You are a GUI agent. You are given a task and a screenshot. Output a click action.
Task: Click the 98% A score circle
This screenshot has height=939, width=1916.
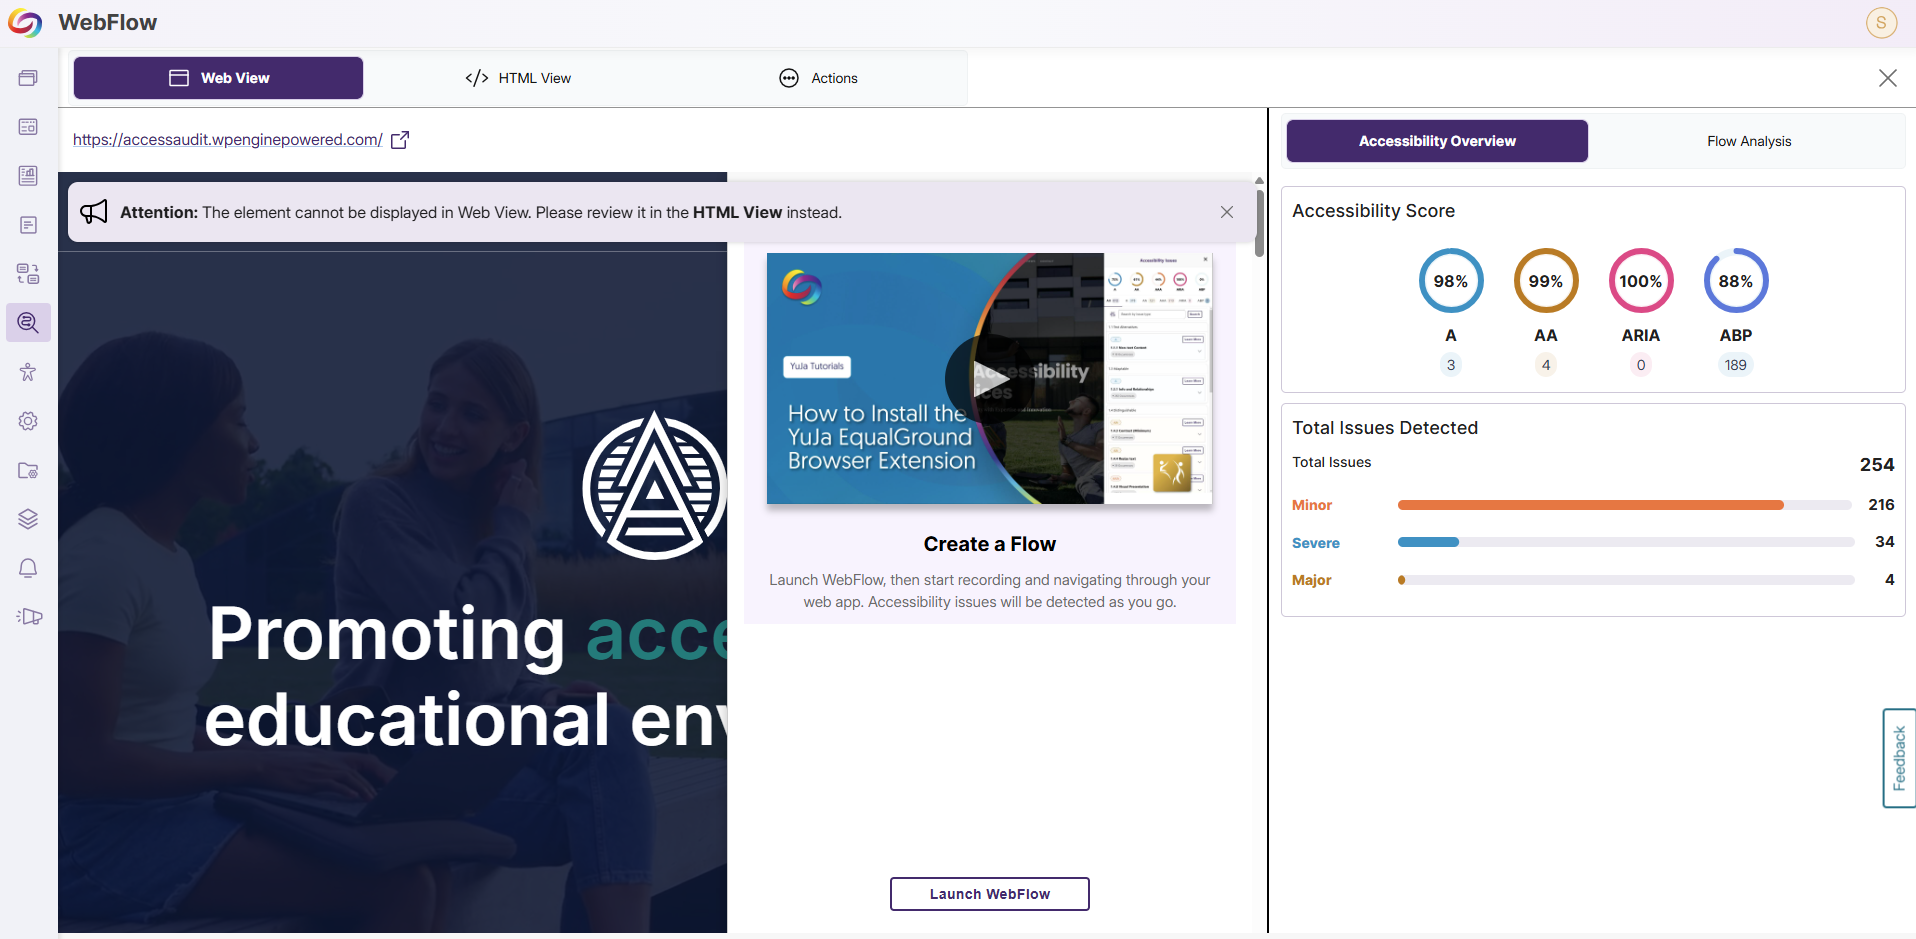pyautogui.click(x=1451, y=281)
